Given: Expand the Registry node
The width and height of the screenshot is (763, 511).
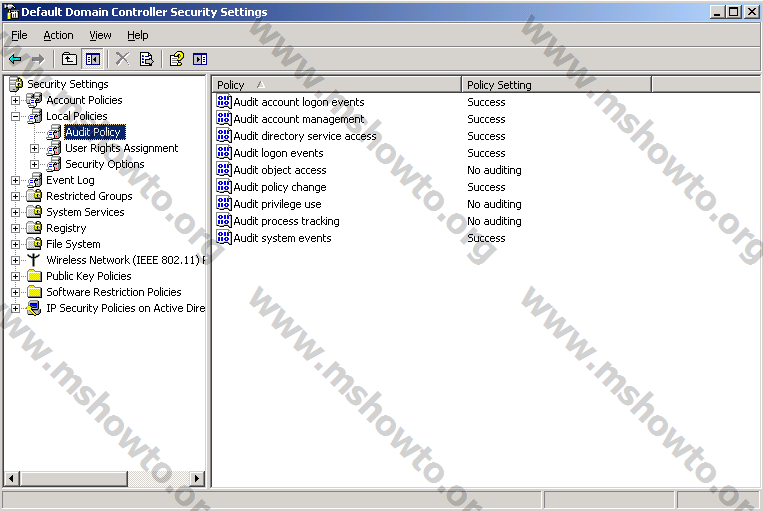Looking at the screenshot, I should [x=16, y=228].
